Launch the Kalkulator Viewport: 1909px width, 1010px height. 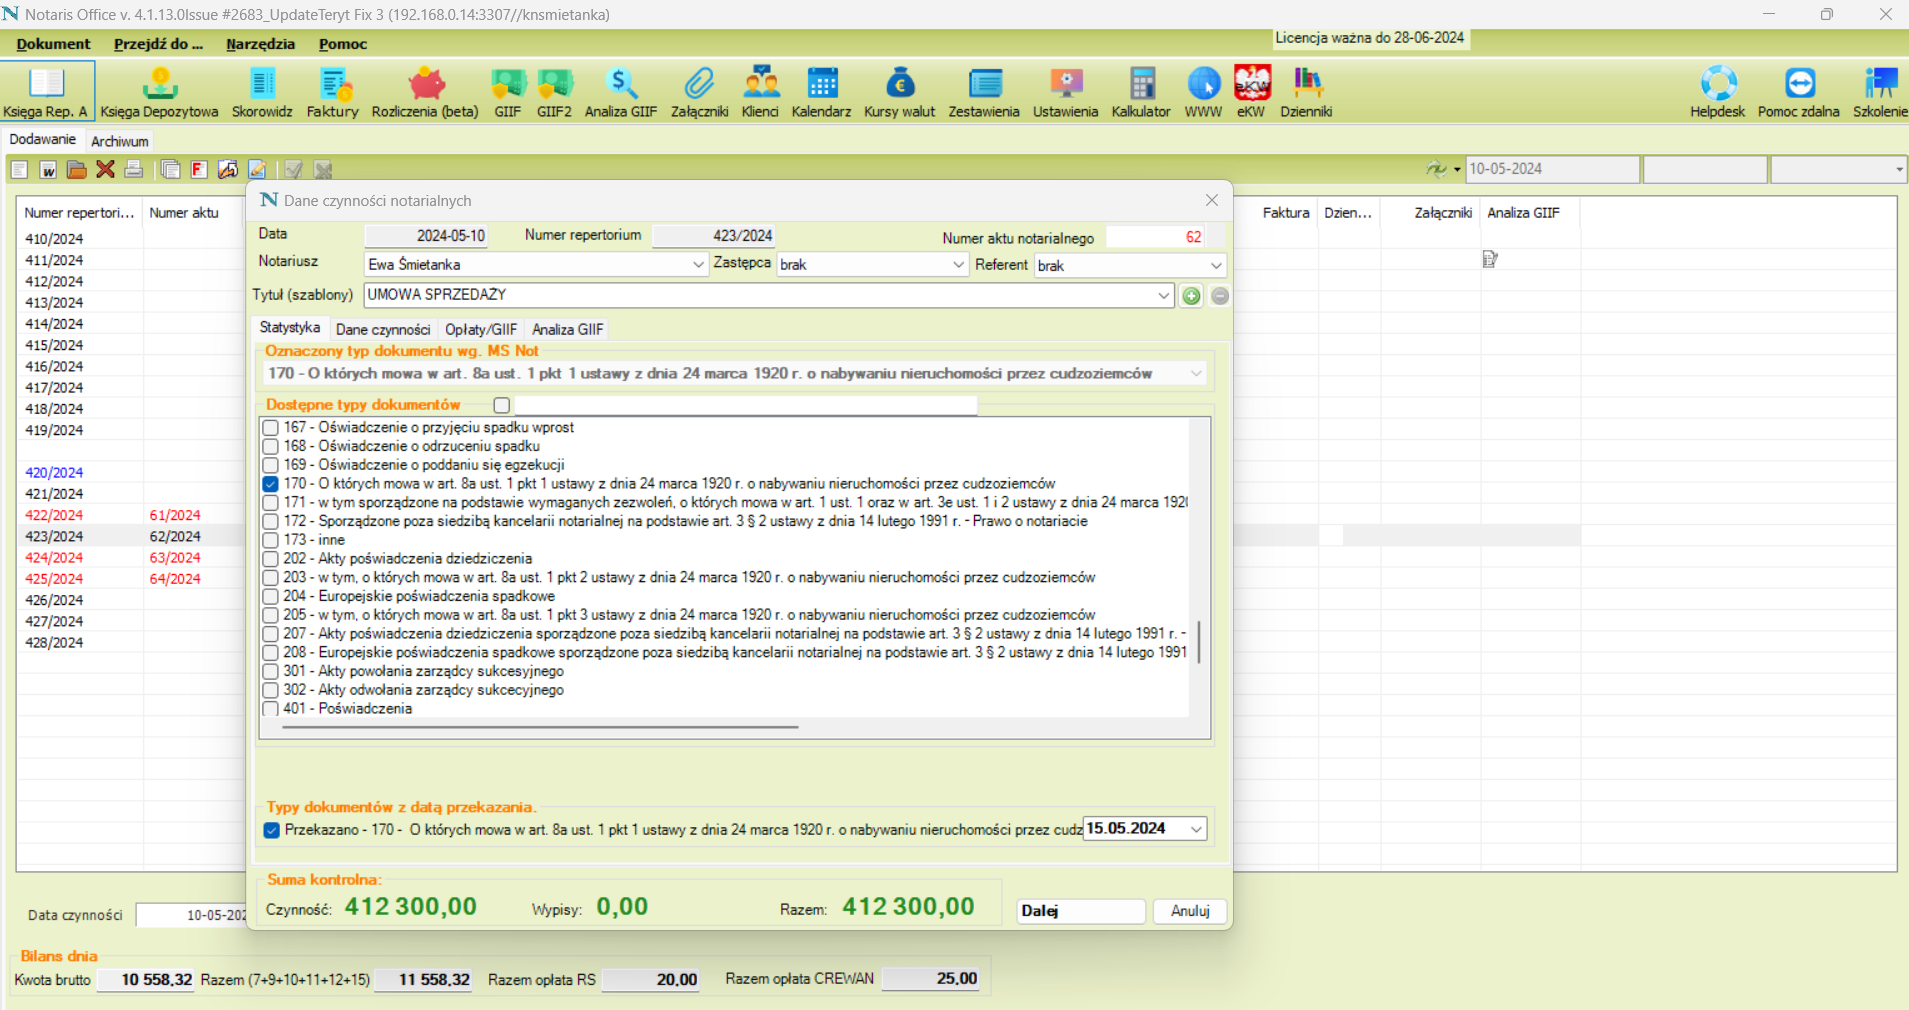[1141, 91]
